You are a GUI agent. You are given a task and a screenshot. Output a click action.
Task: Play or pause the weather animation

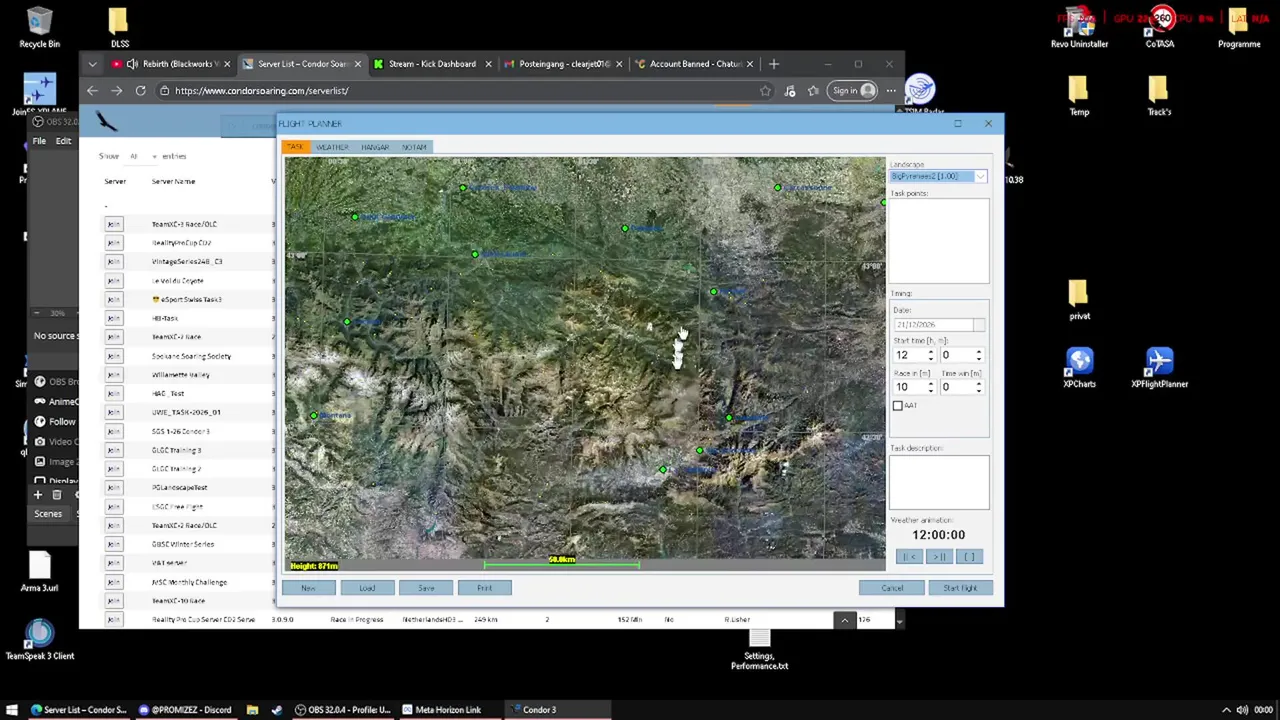click(939, 557)
